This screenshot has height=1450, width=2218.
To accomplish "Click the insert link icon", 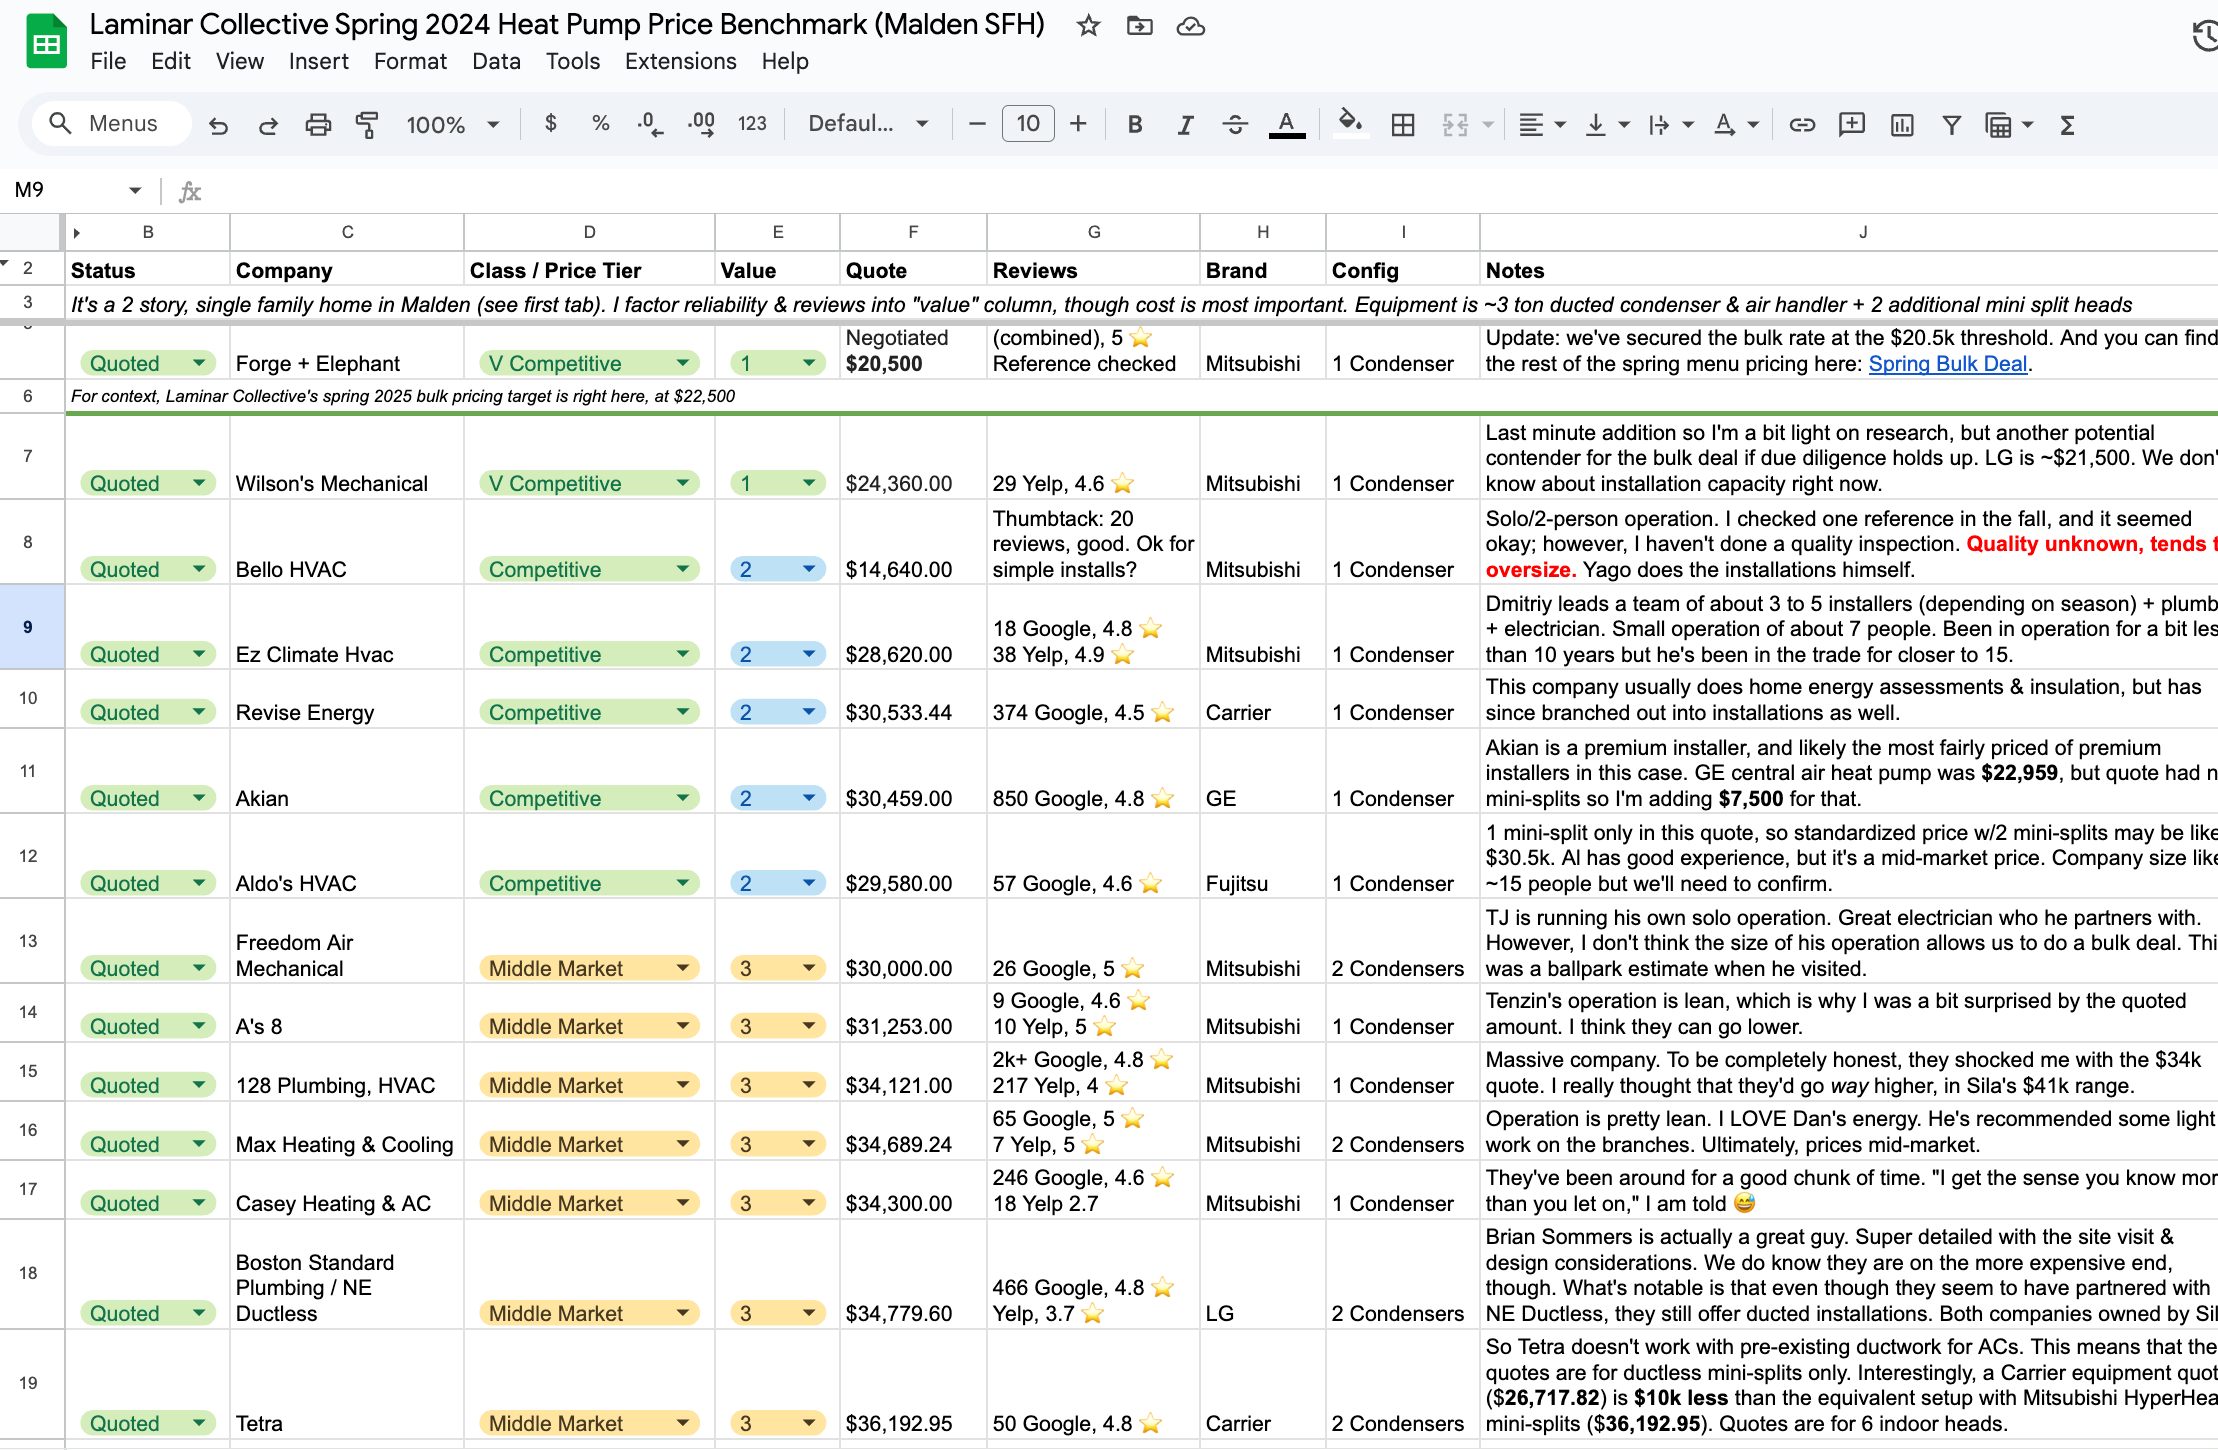I will (x=1802, y=124).
